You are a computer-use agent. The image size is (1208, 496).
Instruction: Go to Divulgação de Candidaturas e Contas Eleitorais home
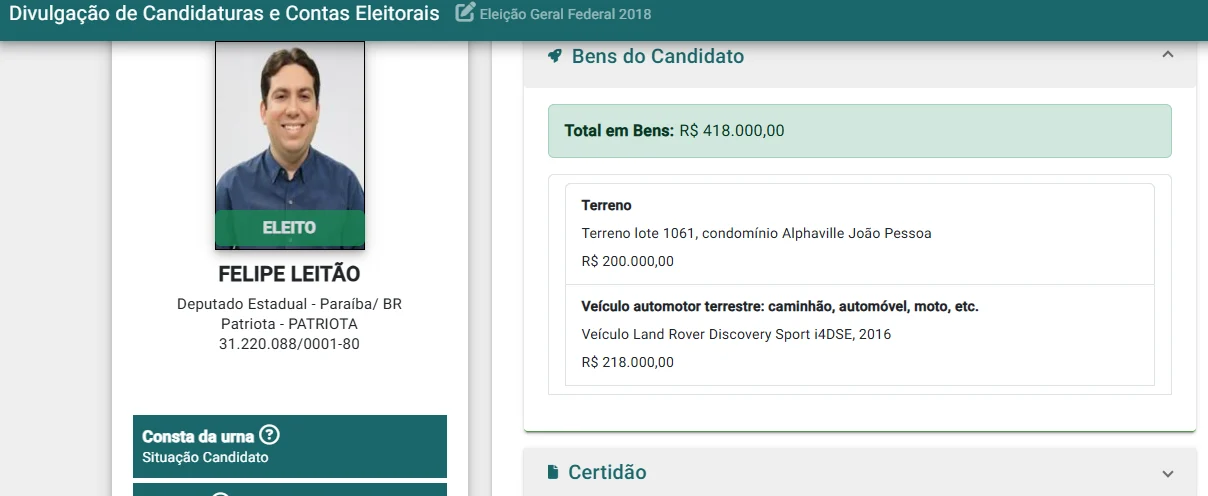(224, 14)
